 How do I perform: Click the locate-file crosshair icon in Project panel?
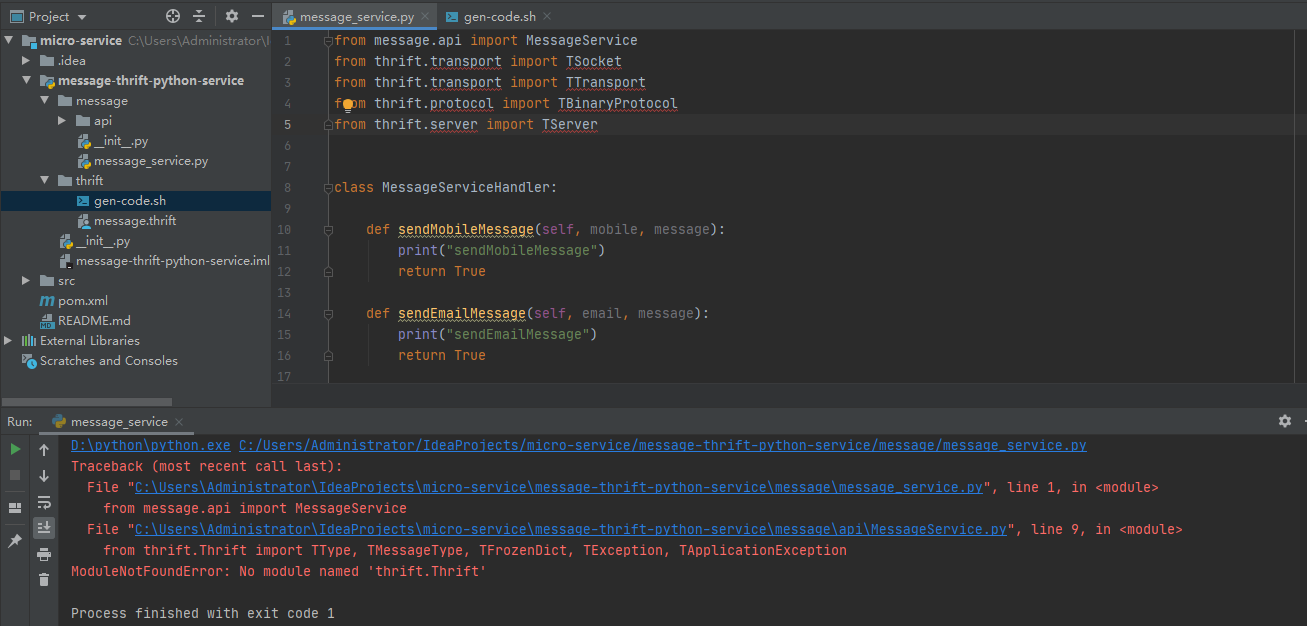pyautogui.click(x=173, y=16)
